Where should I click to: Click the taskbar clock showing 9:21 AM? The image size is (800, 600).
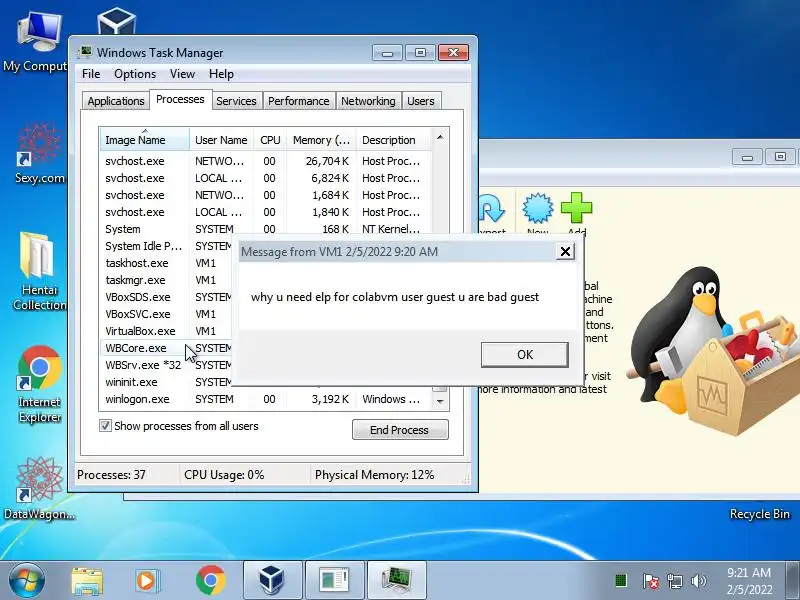click(749, 581)
